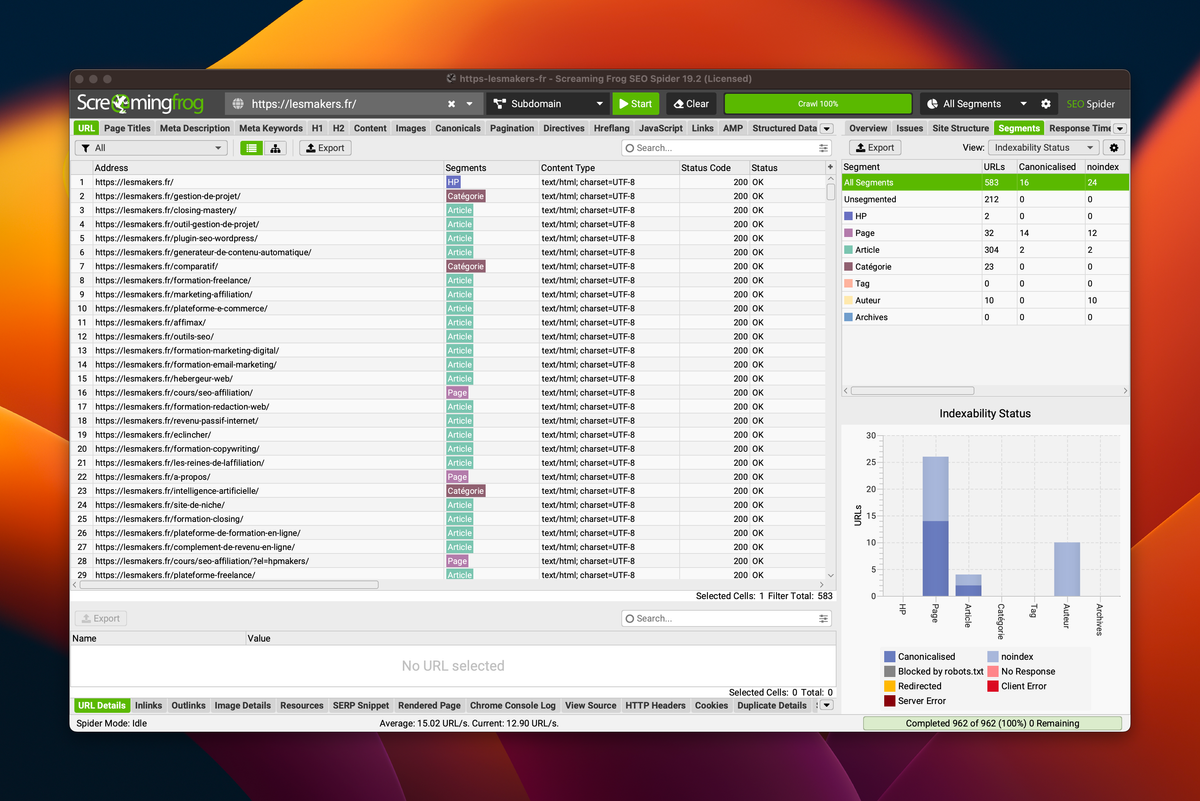Click the Clear eraser button
Viewport: 1200px width, 801px height.
pyautogui.click(x=689, y=104)
